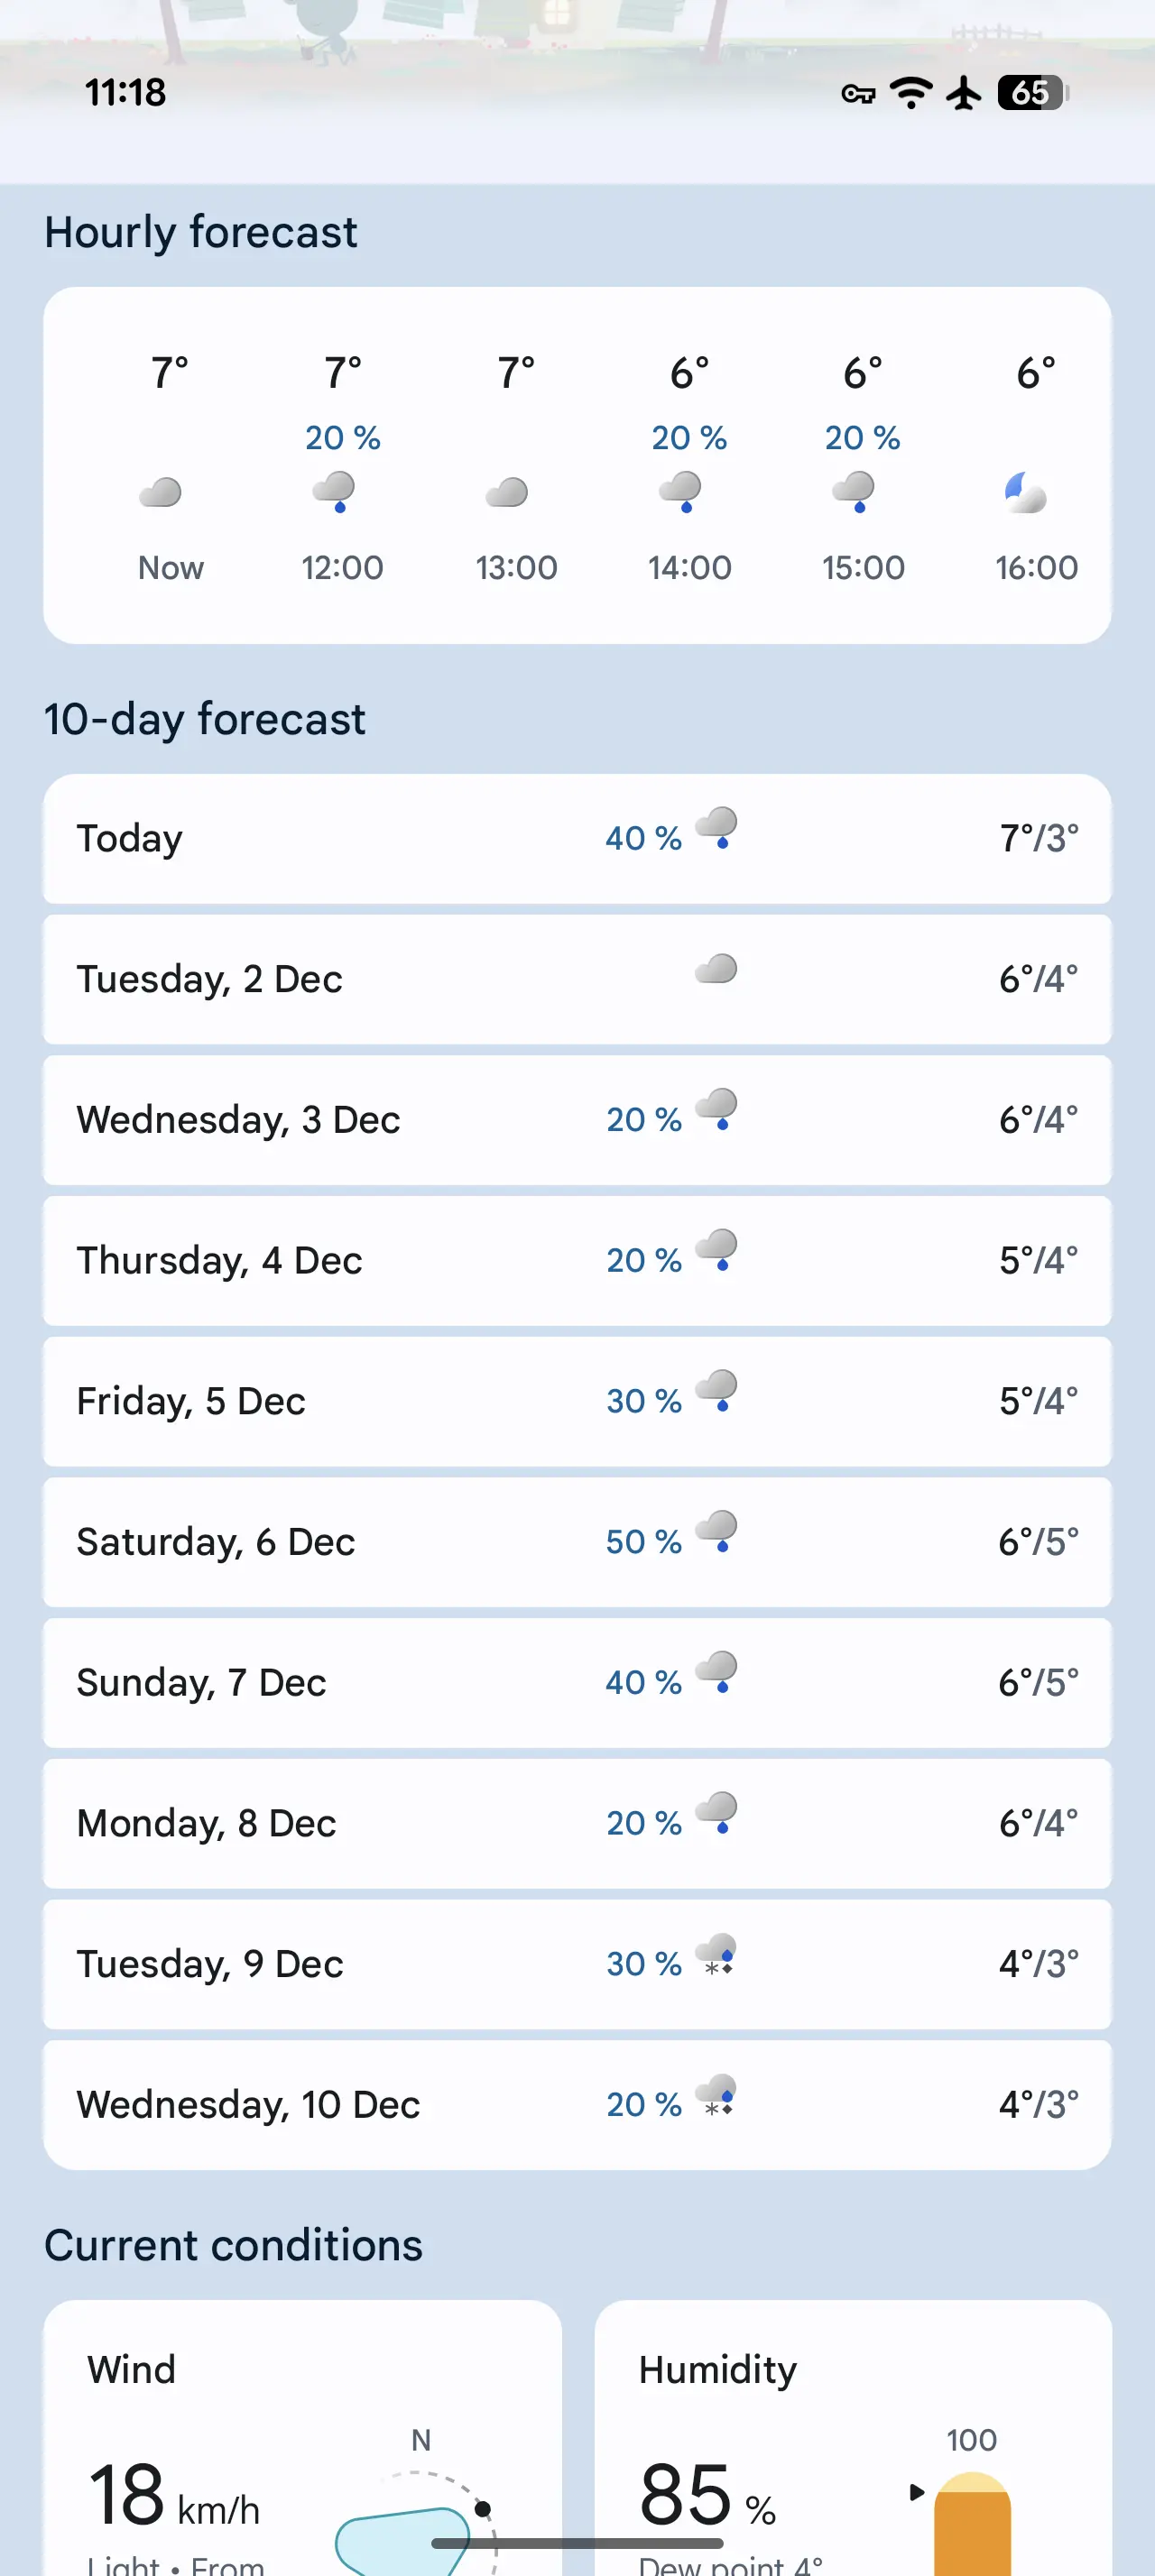Open Monday, 8 Dec forecast row
This screenshot has width=1155, height=2576.
[577, 1823]
